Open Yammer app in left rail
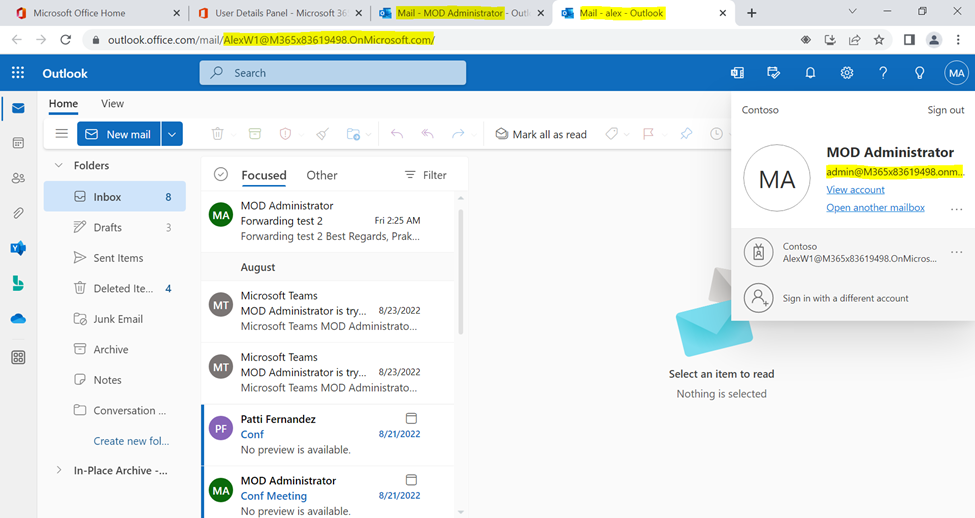This screenshot has width=975, height=518. coord(18,248)
